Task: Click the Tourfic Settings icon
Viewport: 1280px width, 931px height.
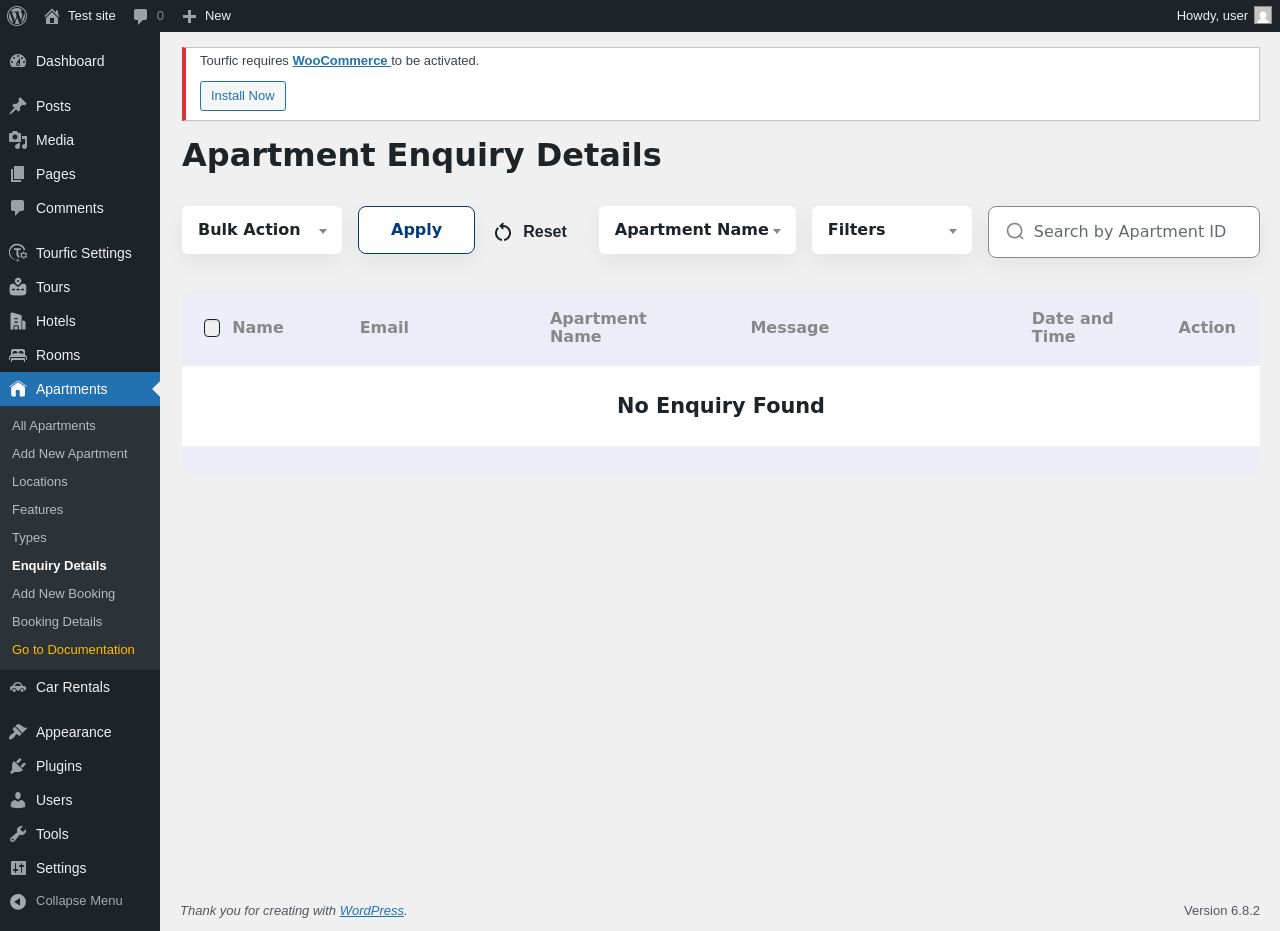Action: (18, 253)
